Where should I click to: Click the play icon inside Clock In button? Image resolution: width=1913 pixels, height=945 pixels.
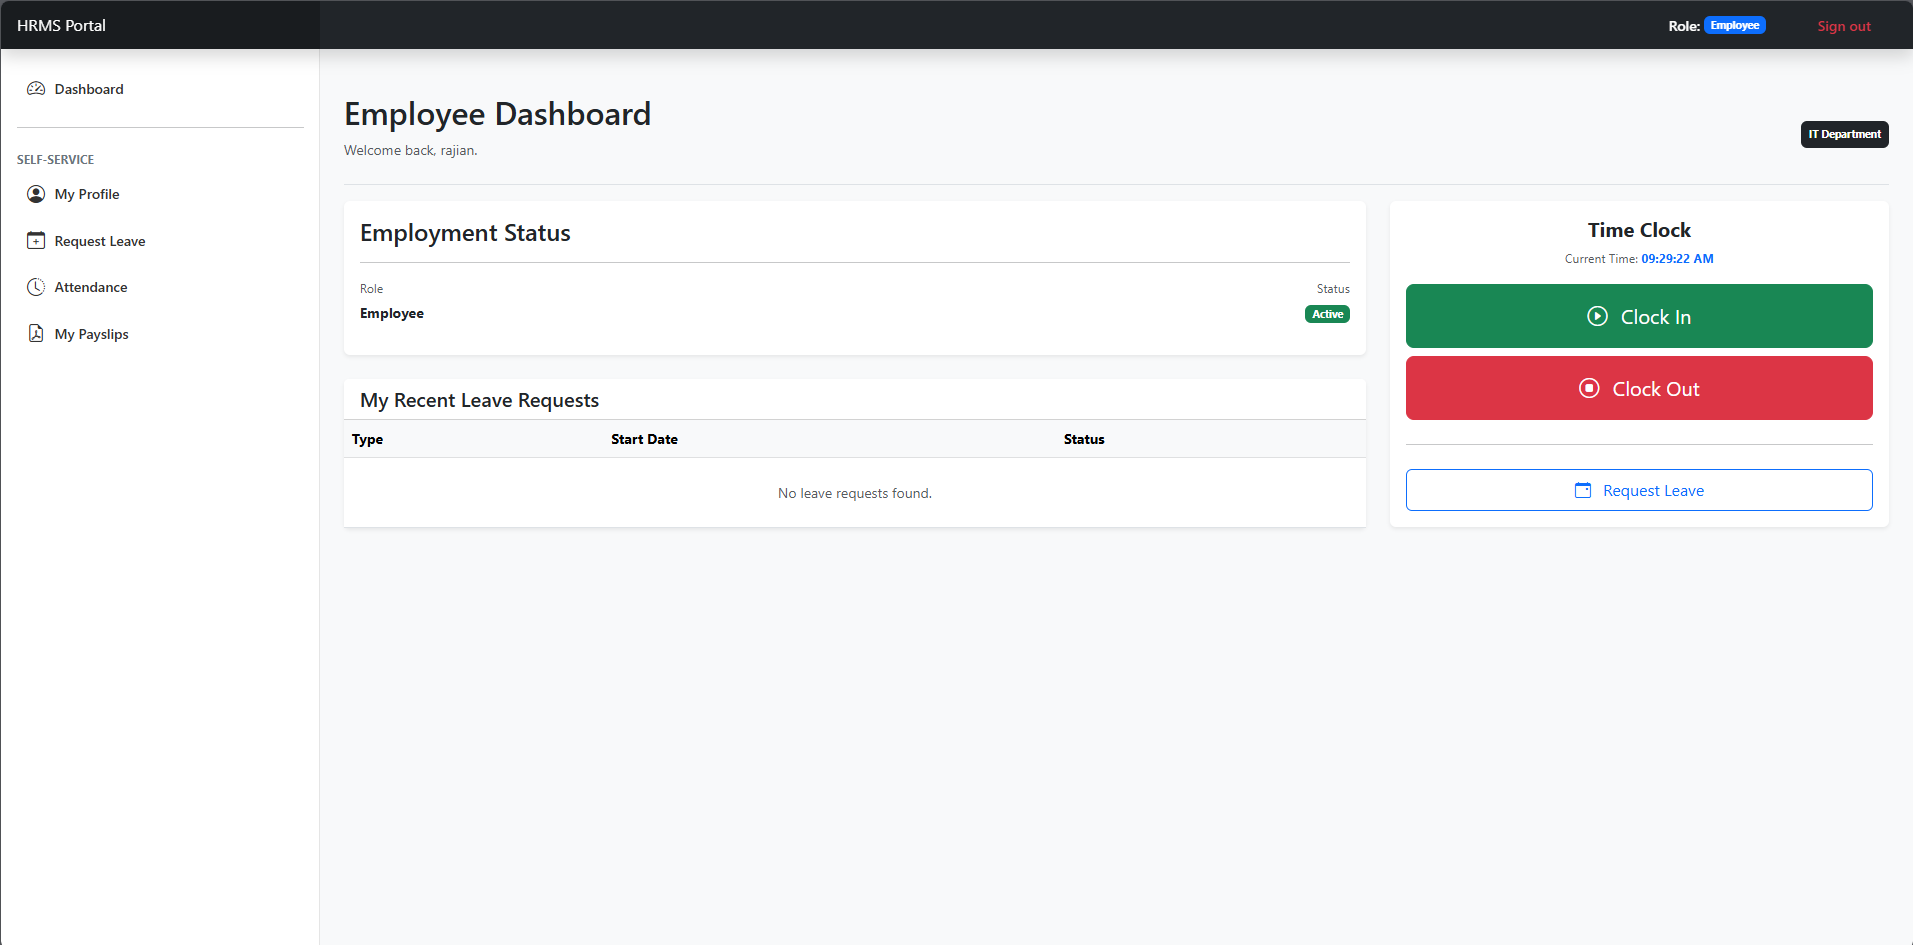point(1598,316)
